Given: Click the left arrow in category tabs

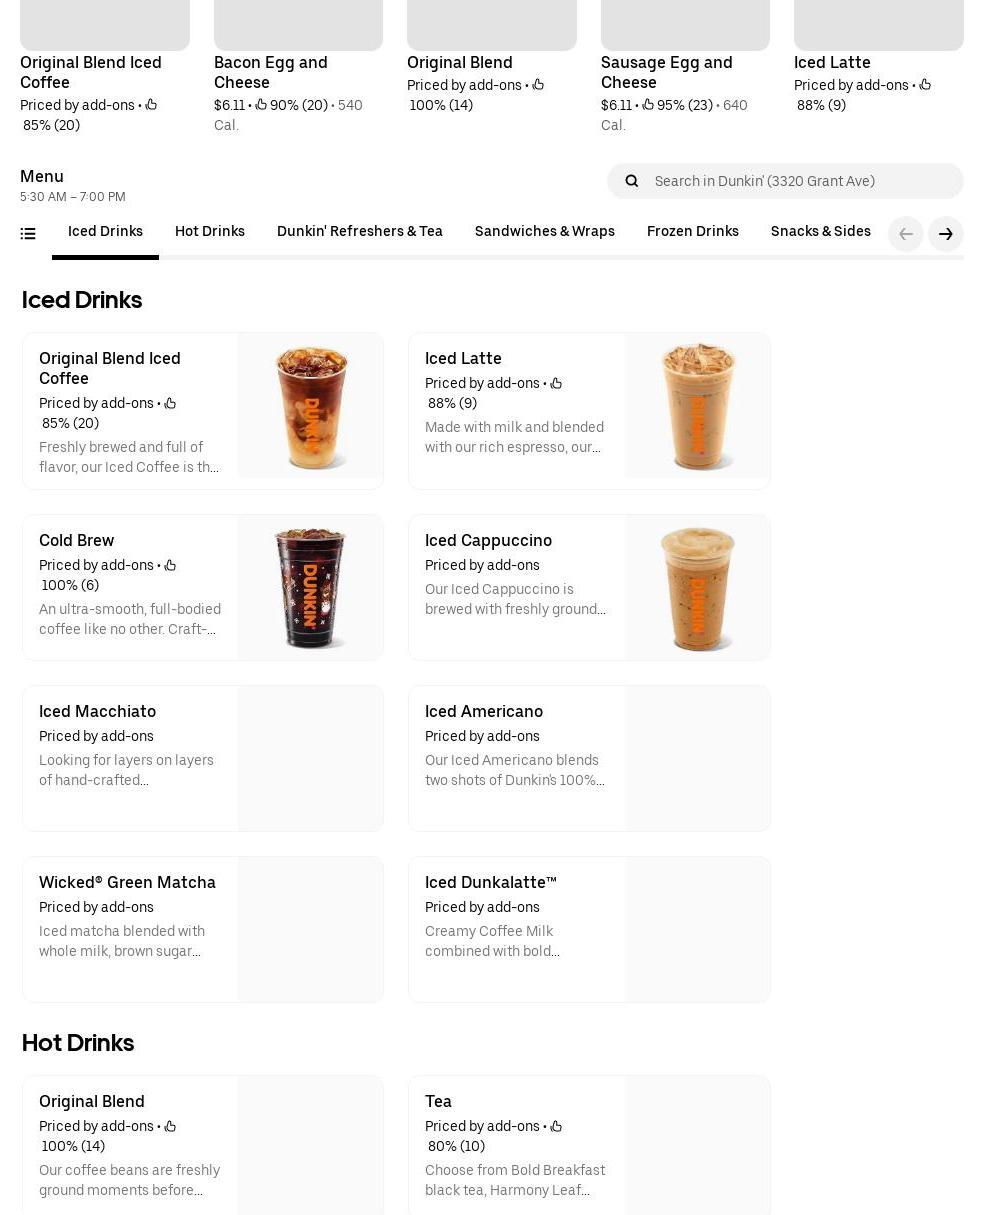Looking at the screenshot, I should (x=906, y=234).
